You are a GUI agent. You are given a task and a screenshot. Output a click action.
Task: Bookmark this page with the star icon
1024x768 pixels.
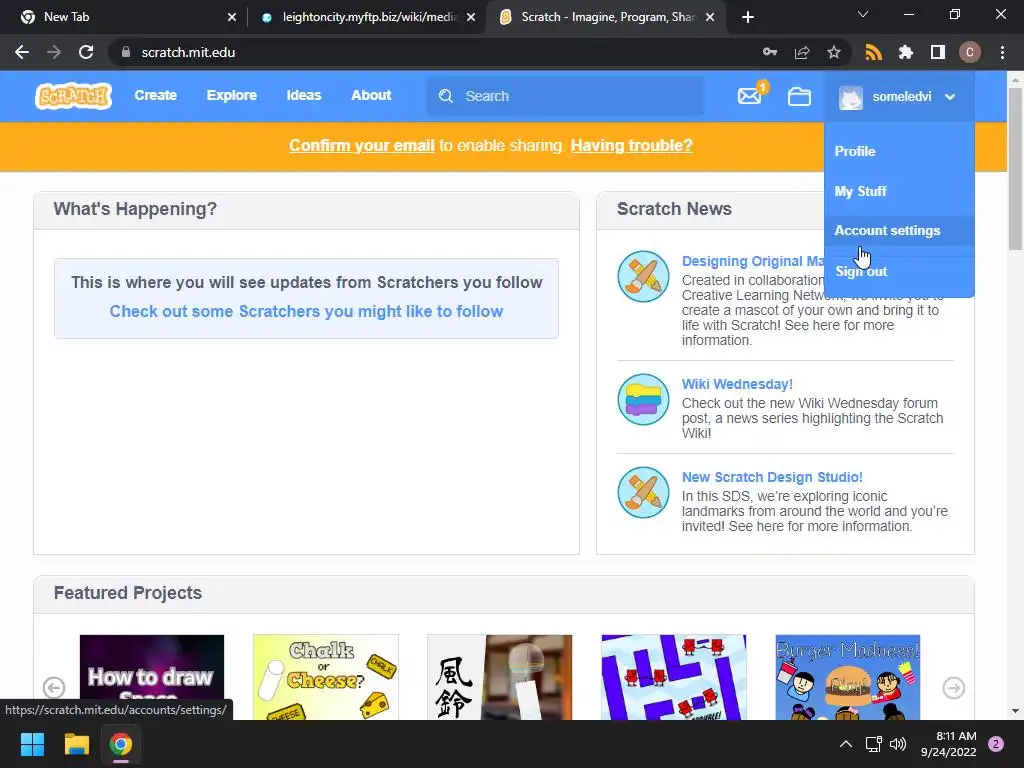[834, 52]
